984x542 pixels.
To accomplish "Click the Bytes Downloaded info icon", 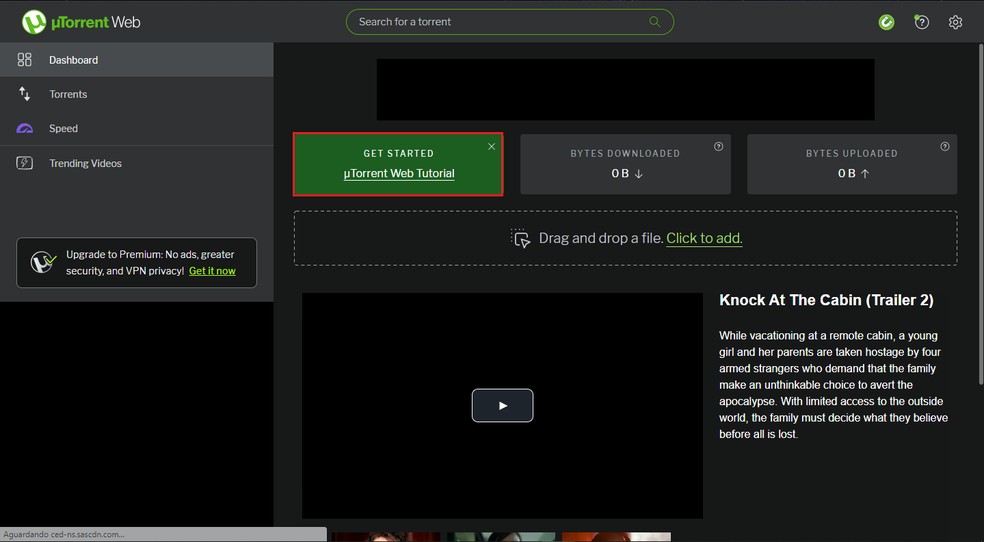I will coord(719,146).
